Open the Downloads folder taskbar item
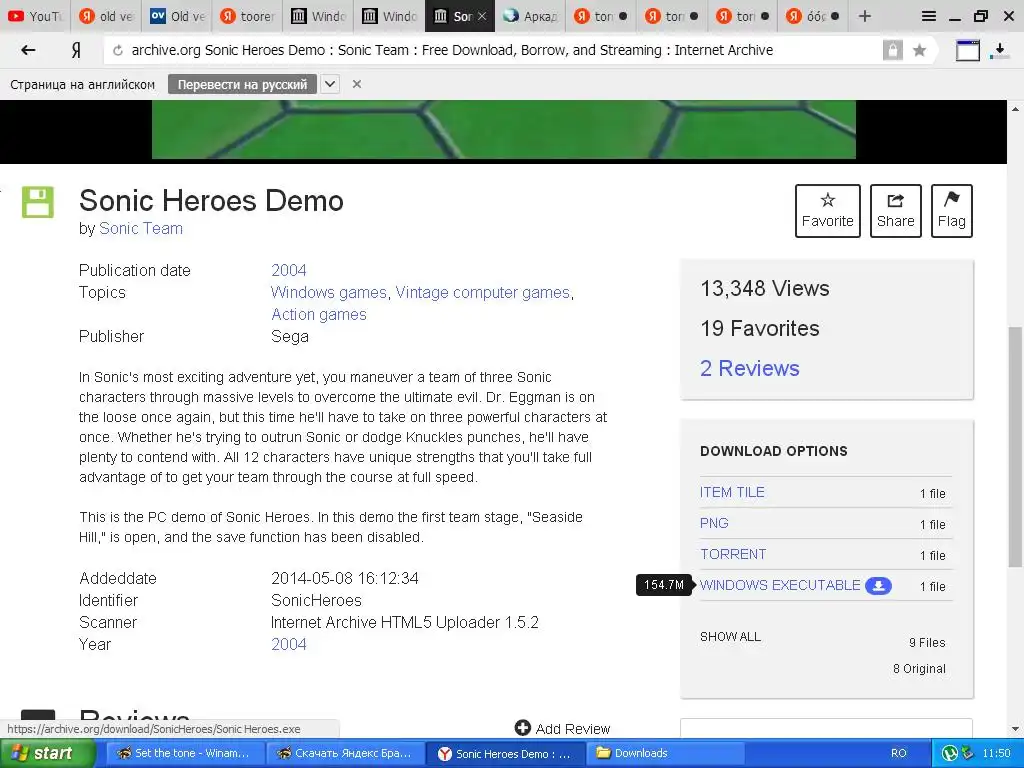Viewport: 1024px width, 768px height. 666,753
